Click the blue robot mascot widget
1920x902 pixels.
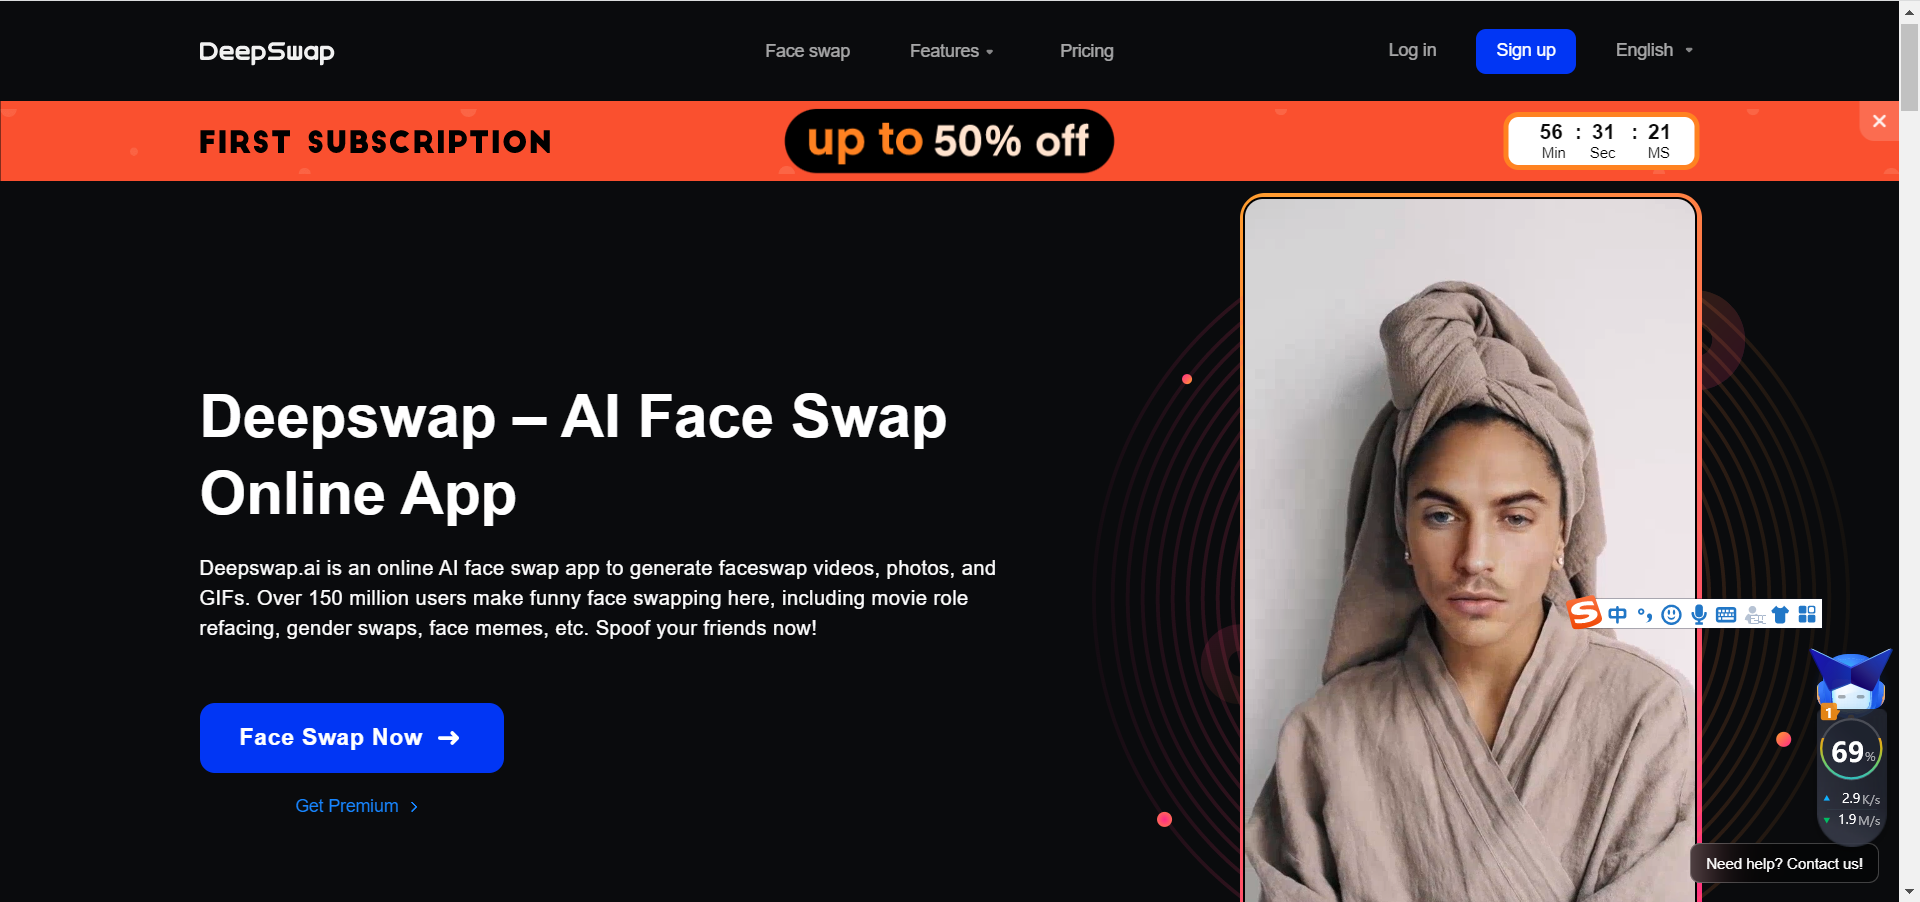pyautogui.click(x=1851, y=680)
